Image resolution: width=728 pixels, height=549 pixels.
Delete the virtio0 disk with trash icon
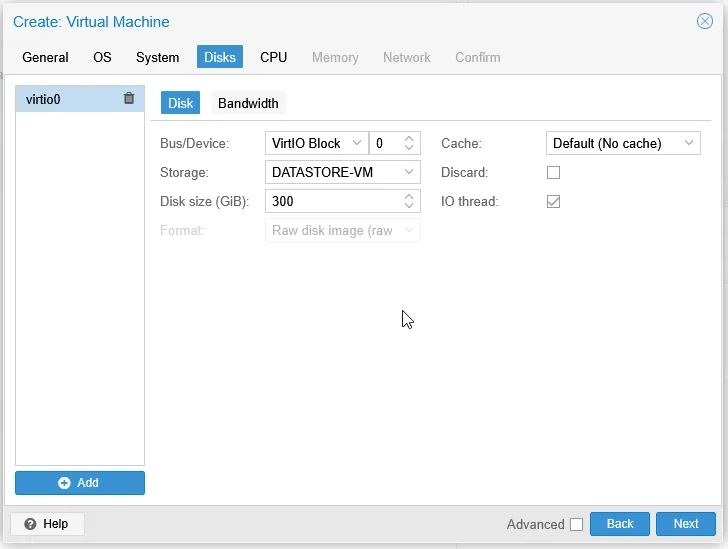pyautogui.click(x=129, y=99)
